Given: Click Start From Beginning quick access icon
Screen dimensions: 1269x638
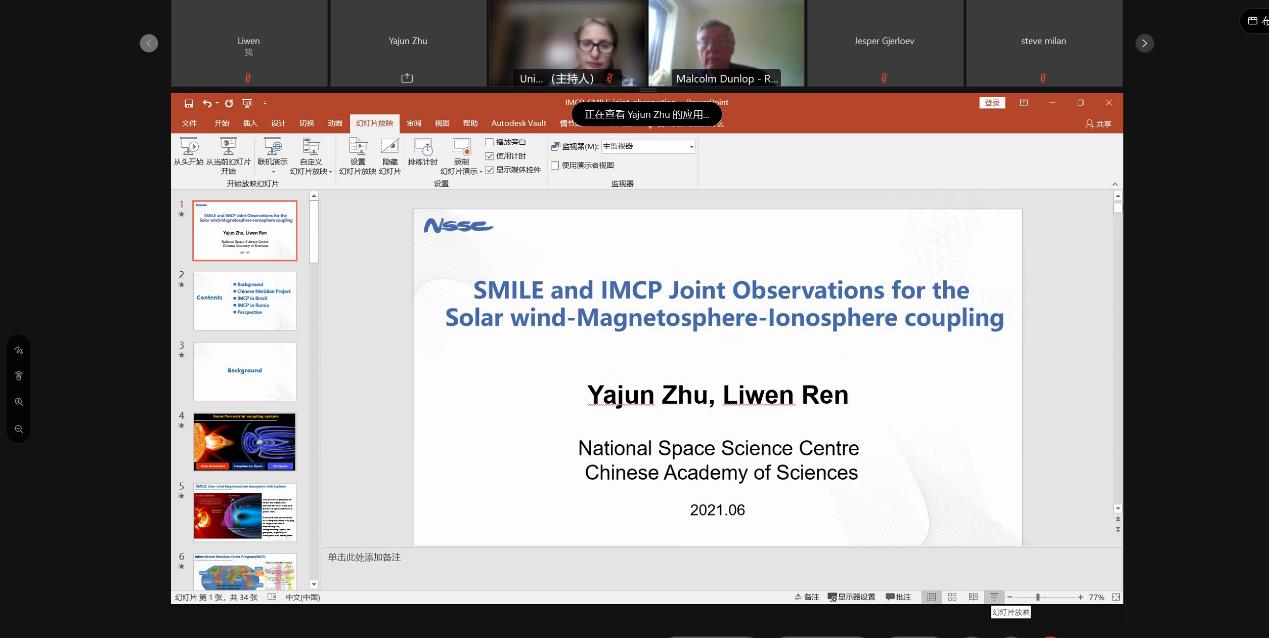Looking at the screenshot, I should 247,103.
